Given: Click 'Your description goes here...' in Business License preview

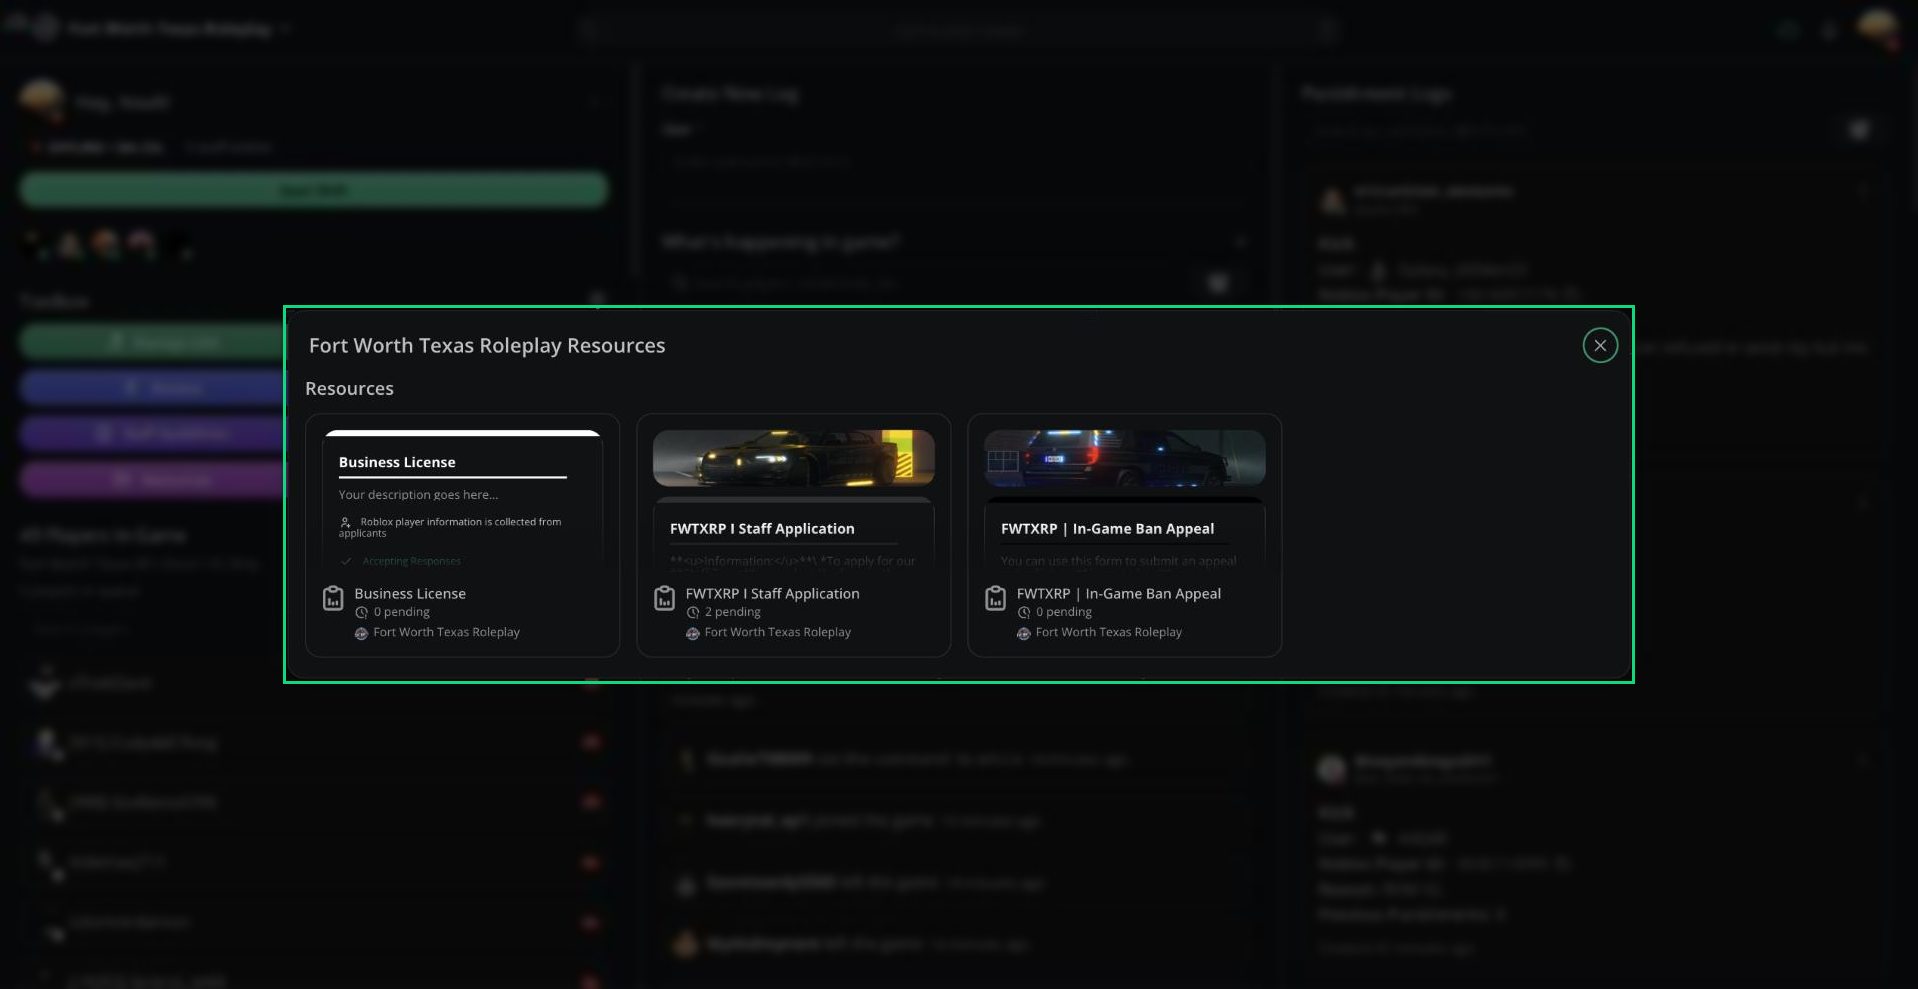Looking at the screenshot, I should click(x=418, y=494).
